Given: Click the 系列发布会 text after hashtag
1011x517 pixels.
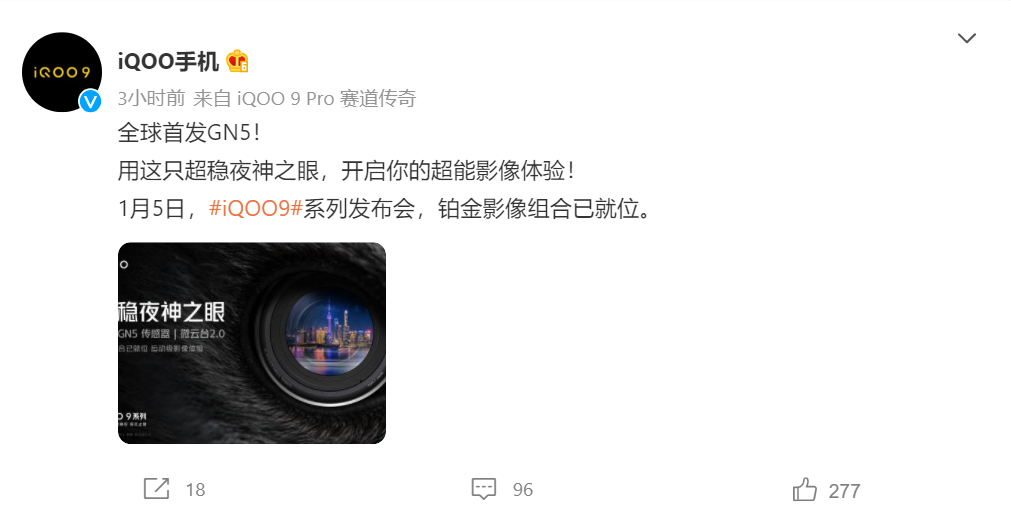Looking at the screenshot, I should point(358,209).
